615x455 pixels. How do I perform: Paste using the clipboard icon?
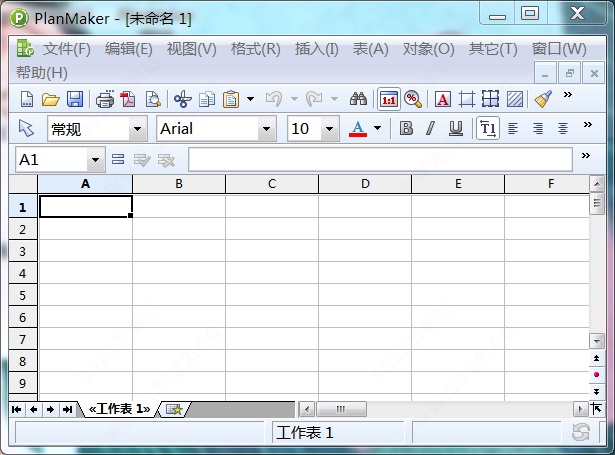click(x=231, y=99)
